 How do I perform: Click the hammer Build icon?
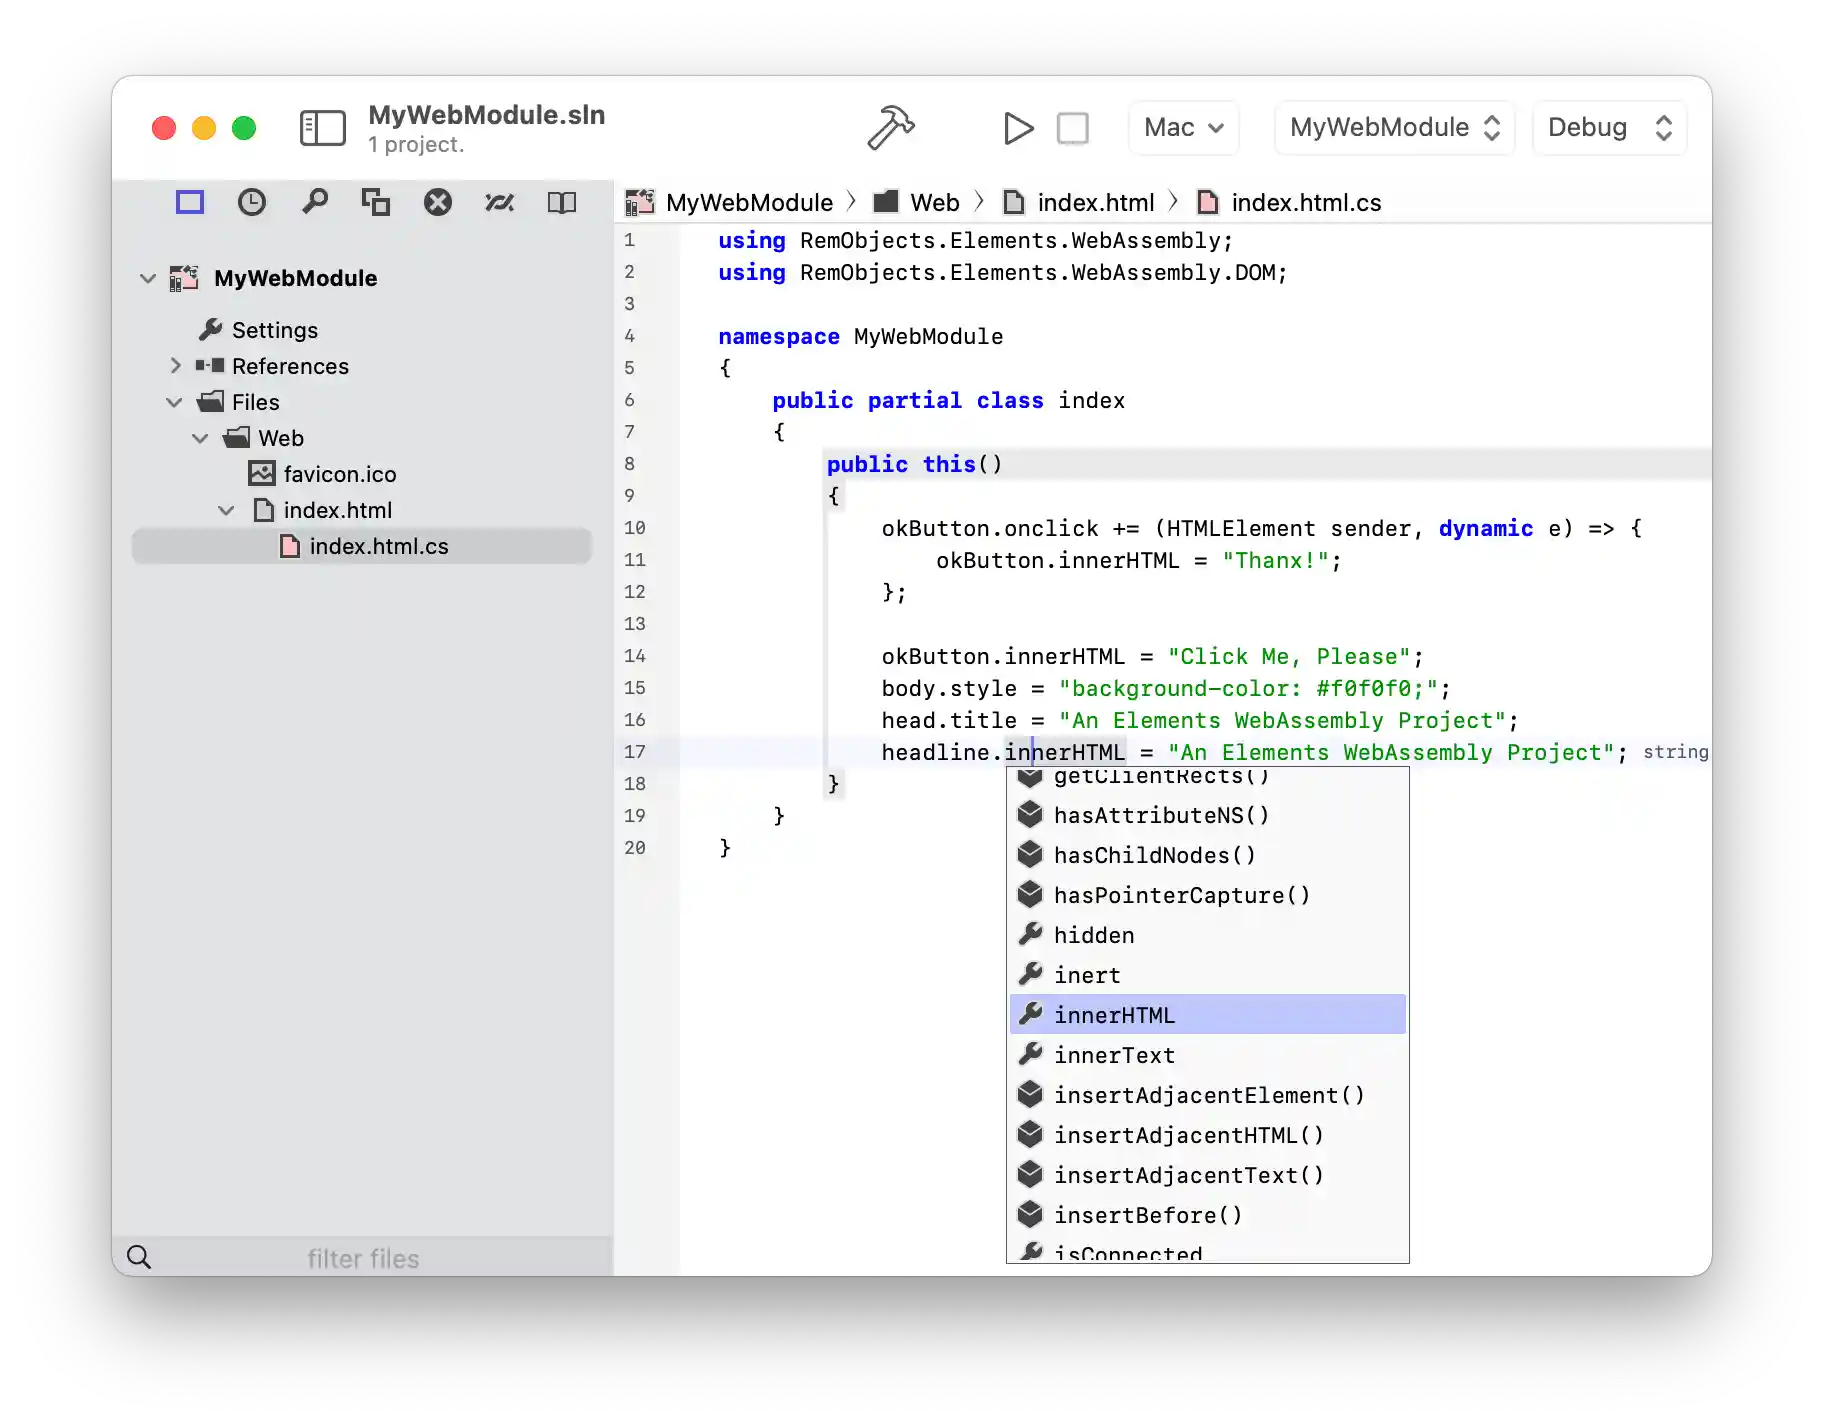click(890, 128)
